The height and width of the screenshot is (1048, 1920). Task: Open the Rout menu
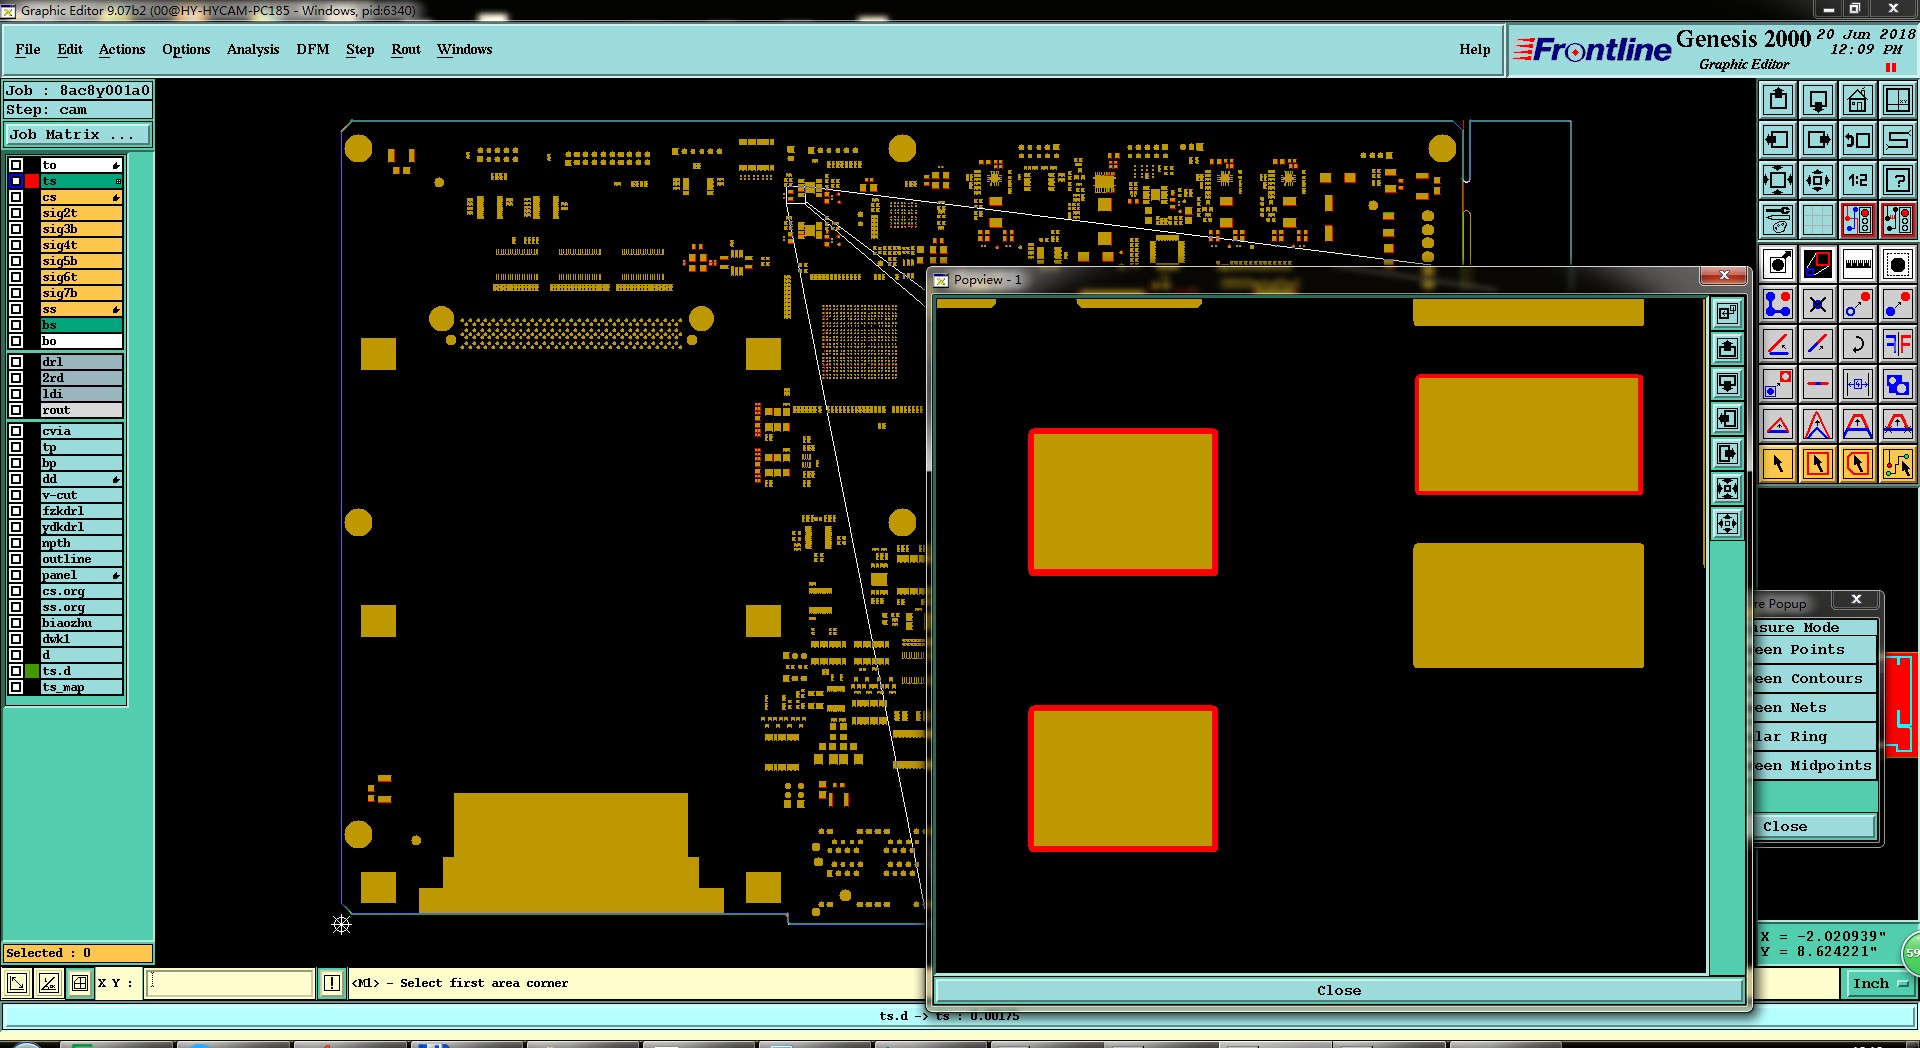[406, 49]
